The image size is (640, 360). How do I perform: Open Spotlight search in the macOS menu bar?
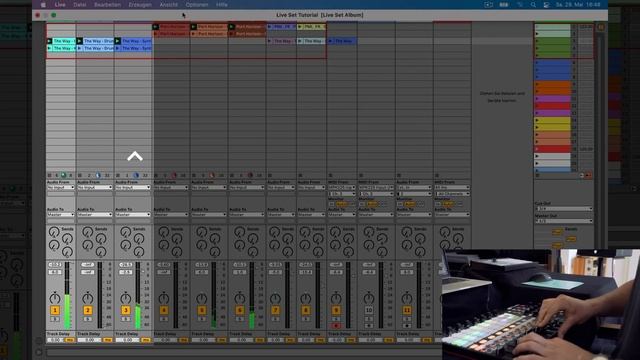pyautogui.click(x=533, y=5)
